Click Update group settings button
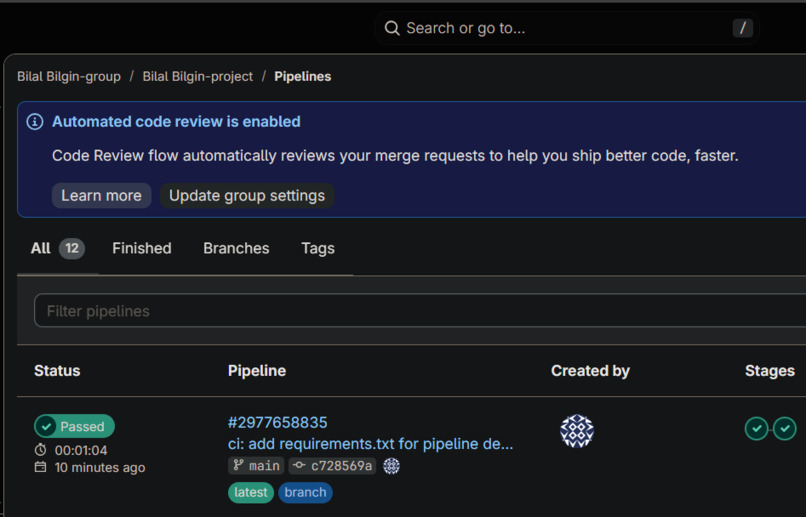The width and height of the screenshot is (806, 517). 247,196
